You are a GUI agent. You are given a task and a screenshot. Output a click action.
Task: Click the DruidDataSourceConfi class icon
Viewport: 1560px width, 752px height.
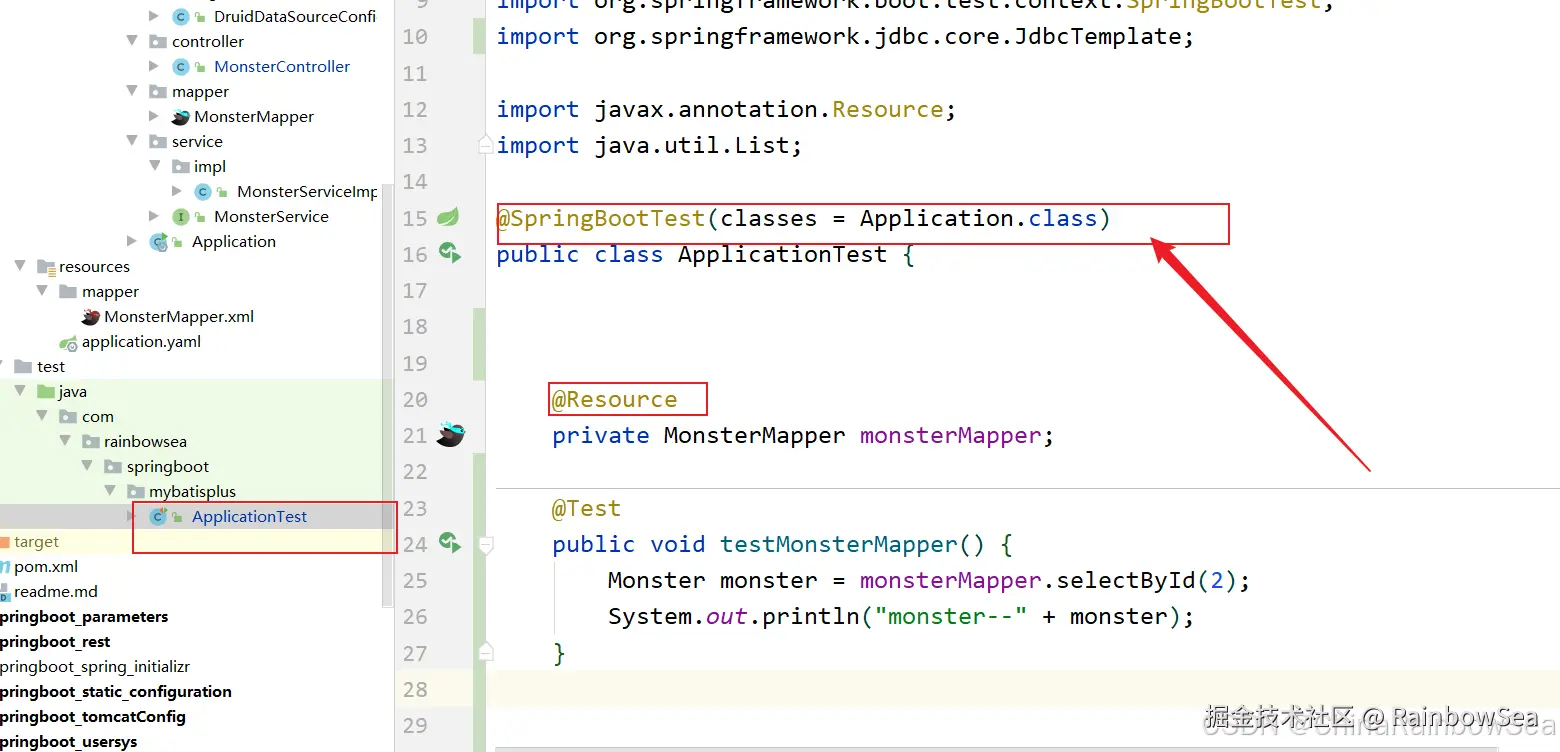pos(181,16)
